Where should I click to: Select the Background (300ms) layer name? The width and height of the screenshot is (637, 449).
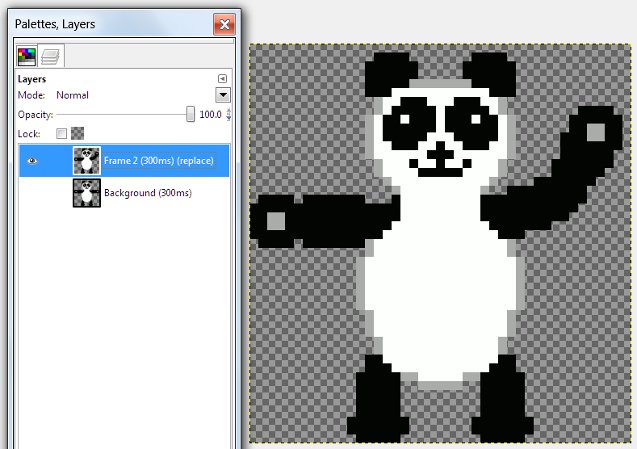(x=147, y=192)
